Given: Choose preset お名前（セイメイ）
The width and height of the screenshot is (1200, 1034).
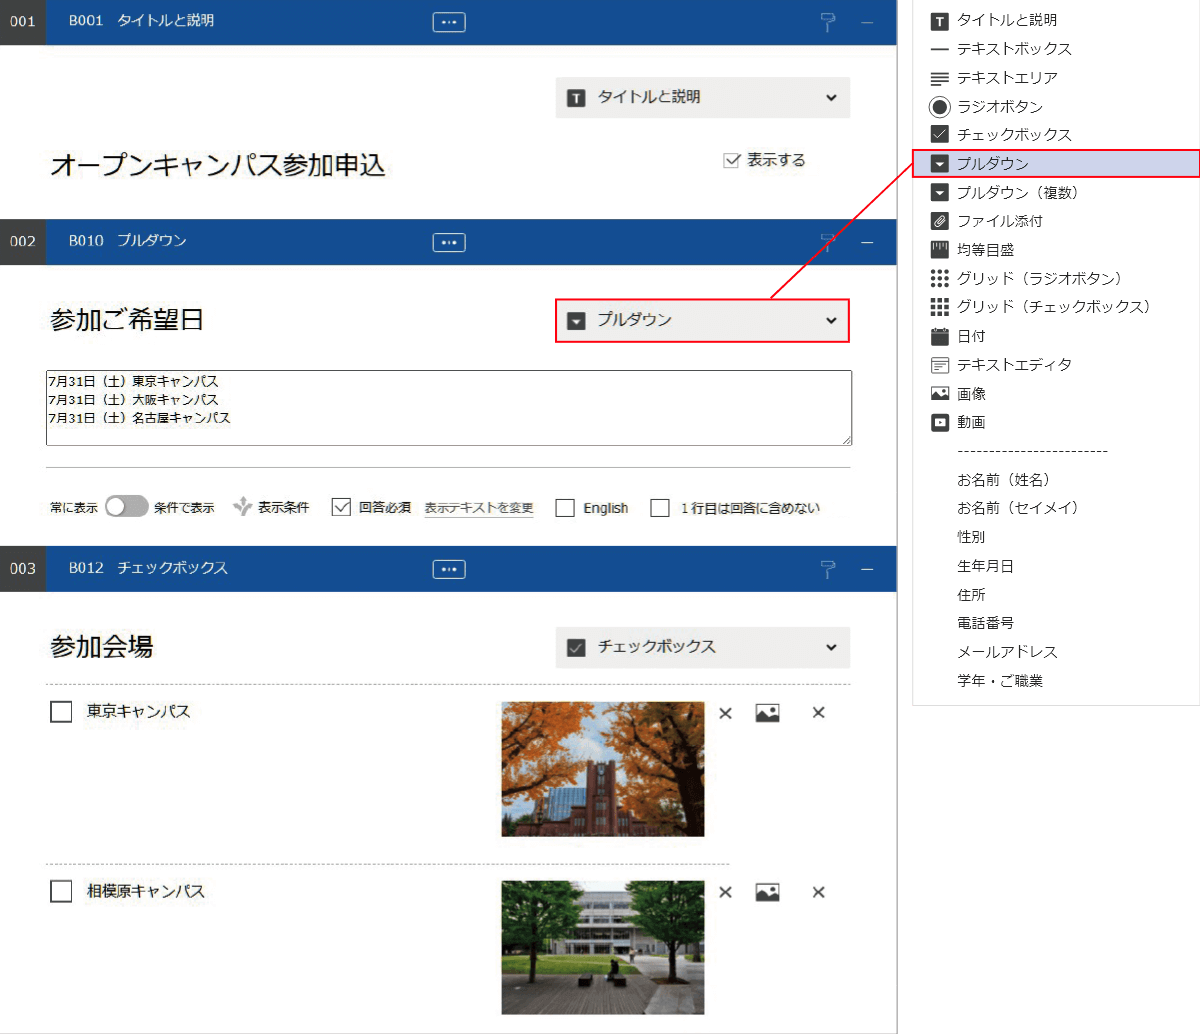Looking at the screenshot, I should coord(1018,508).
